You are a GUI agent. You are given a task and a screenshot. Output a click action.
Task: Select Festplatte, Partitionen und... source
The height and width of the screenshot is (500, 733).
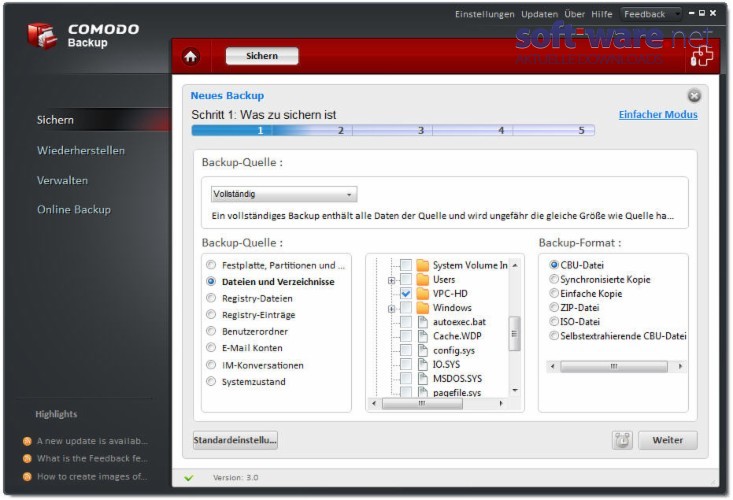point(211,265)
